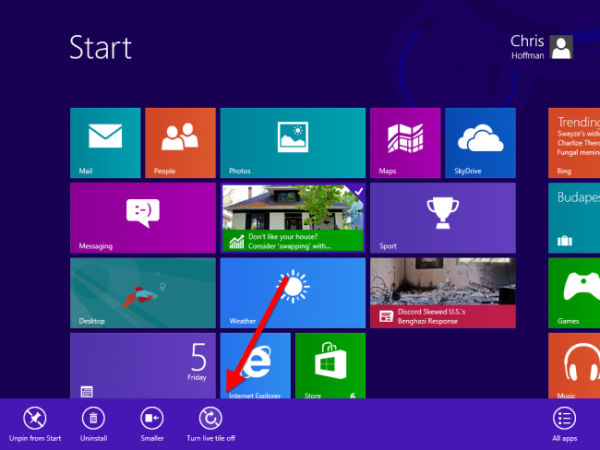Open the Sport tile with trophy

click(443, 218)
